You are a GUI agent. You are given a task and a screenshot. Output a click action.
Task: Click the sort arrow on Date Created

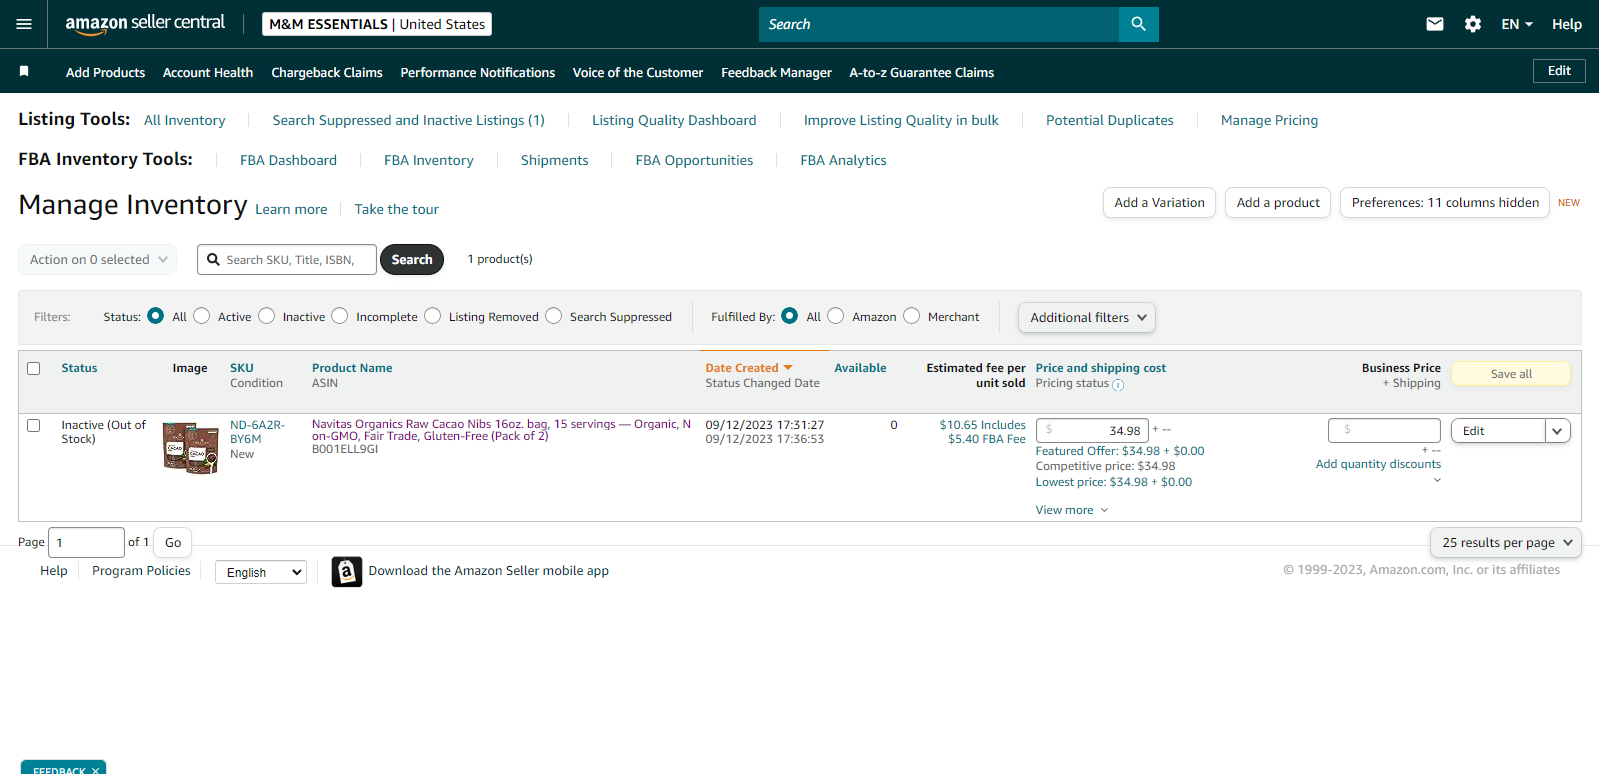[788, 368]
